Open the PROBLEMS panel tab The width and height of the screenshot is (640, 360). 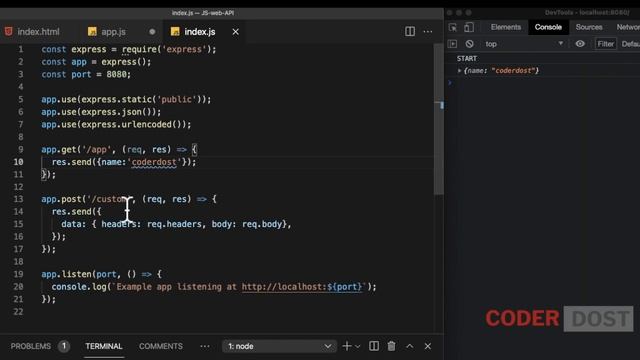pos(31,346)
